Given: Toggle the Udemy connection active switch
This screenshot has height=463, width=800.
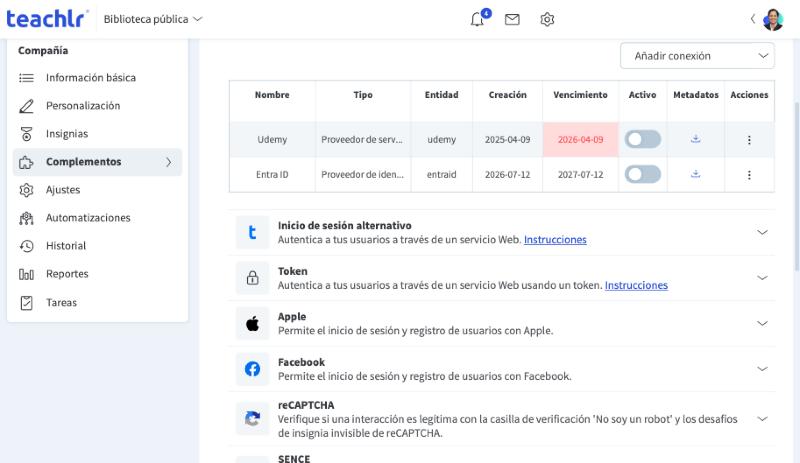Looking at the screenshot, I should click(x=642, y=139).
